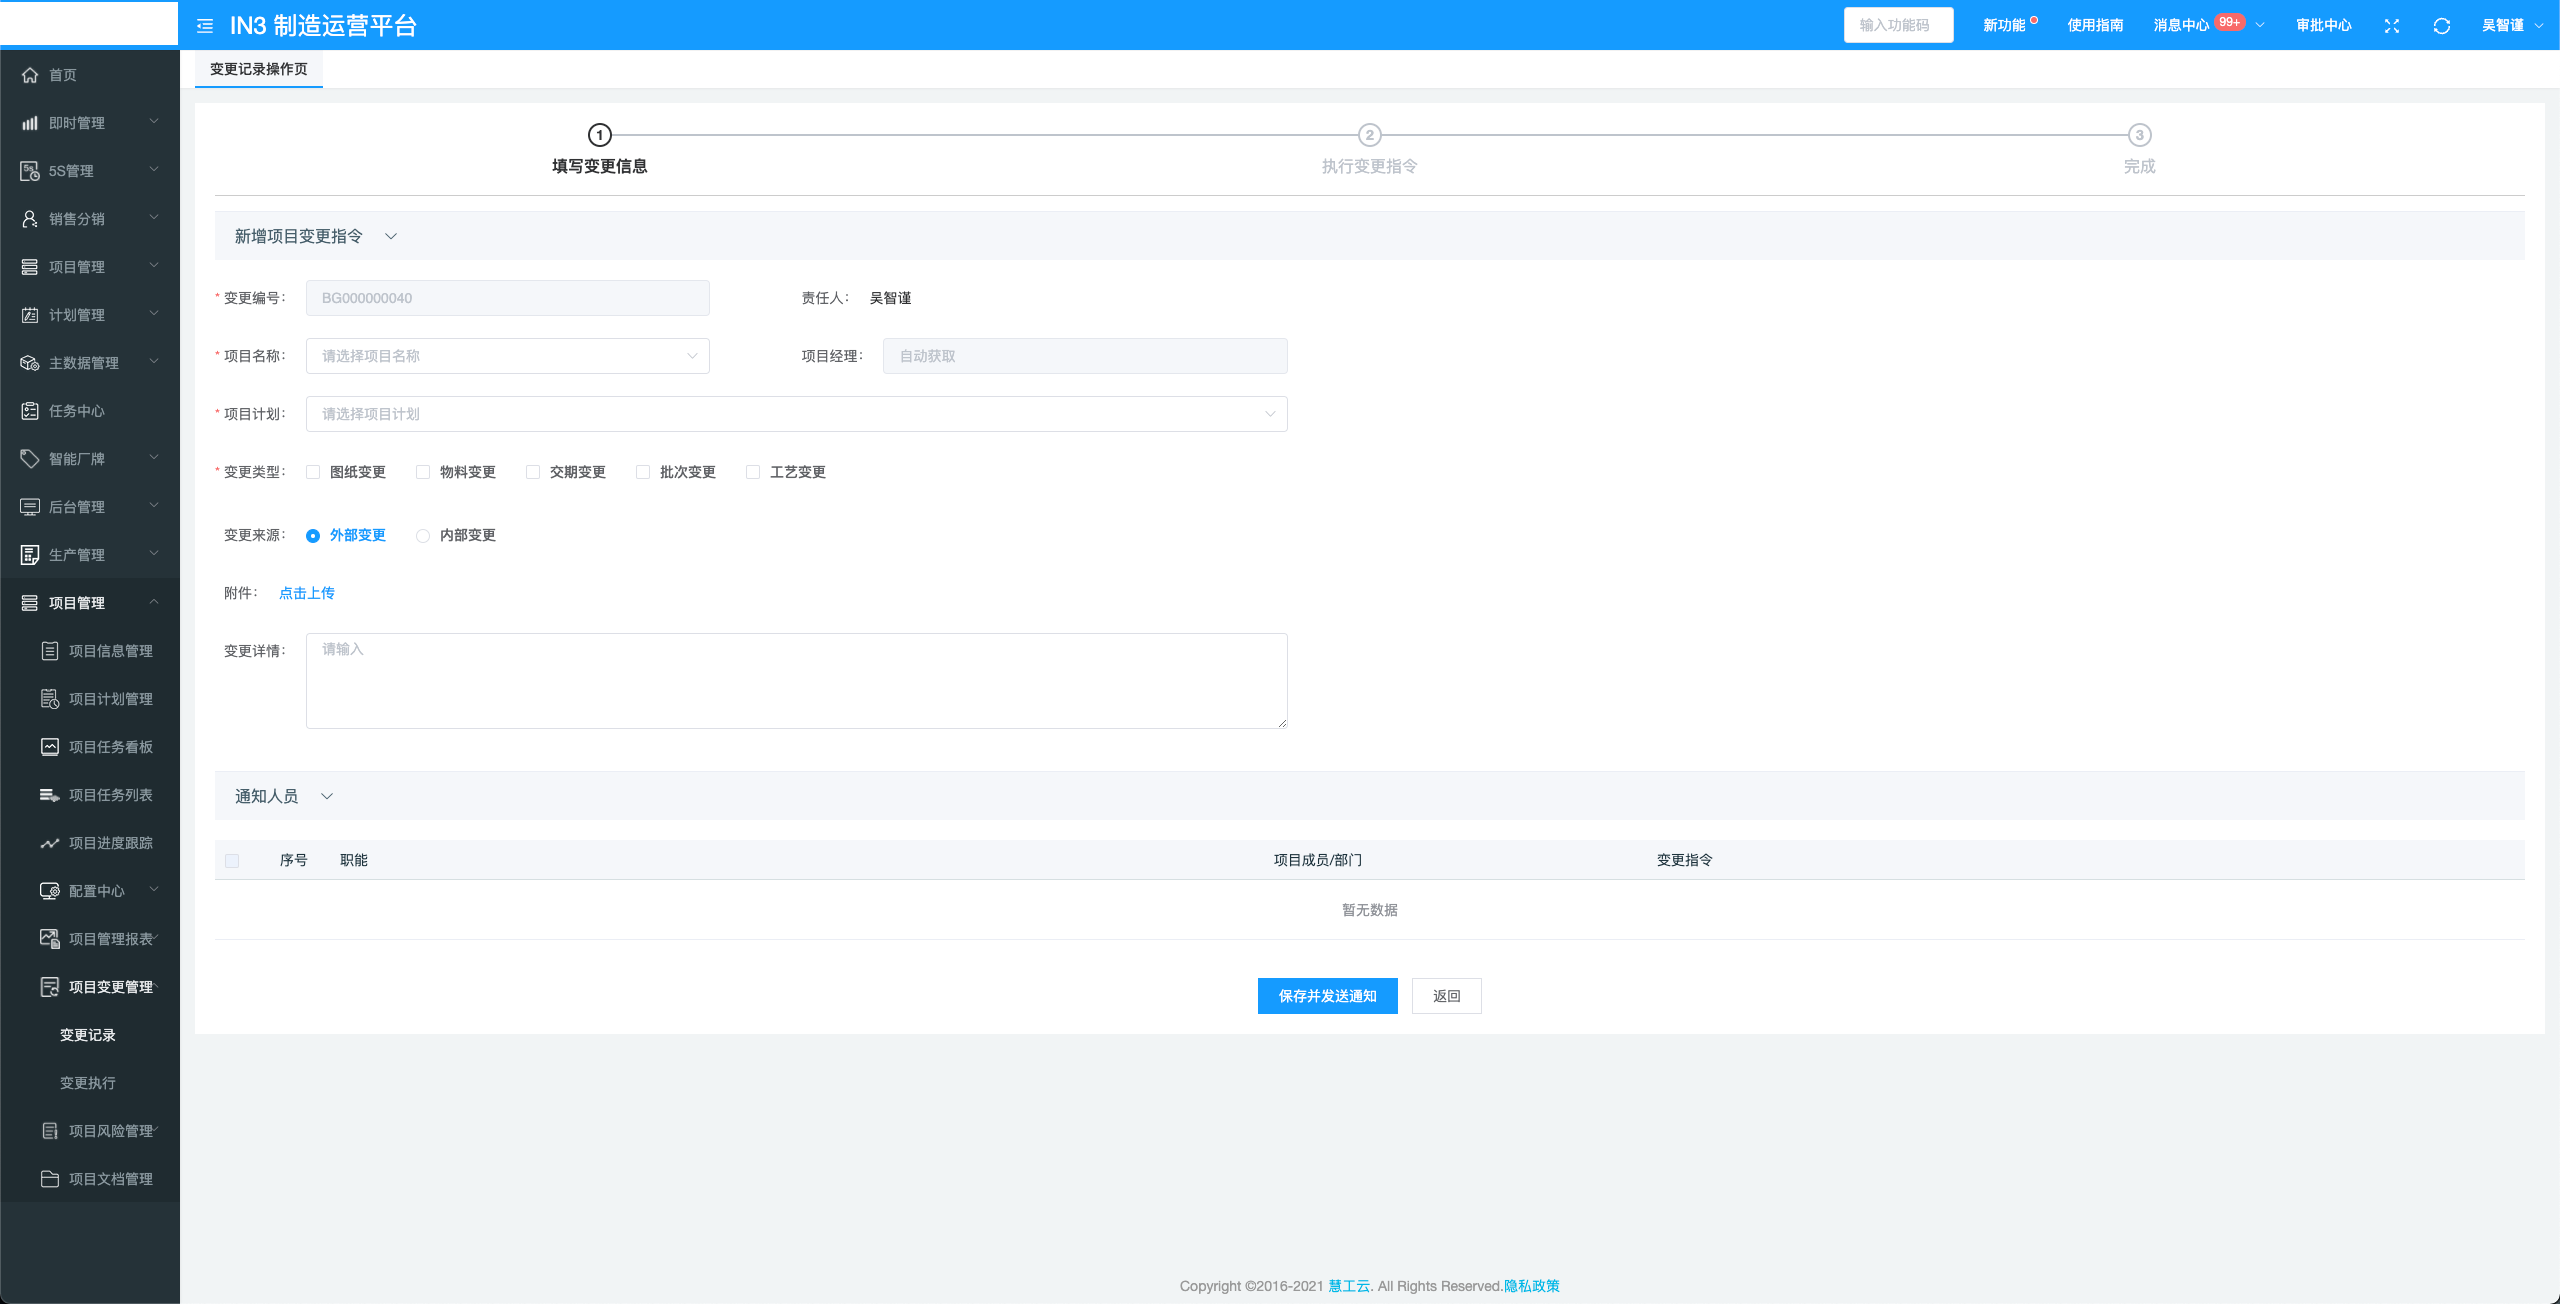
Task: Click the refresh icon in top bar
Action: 2441,26
